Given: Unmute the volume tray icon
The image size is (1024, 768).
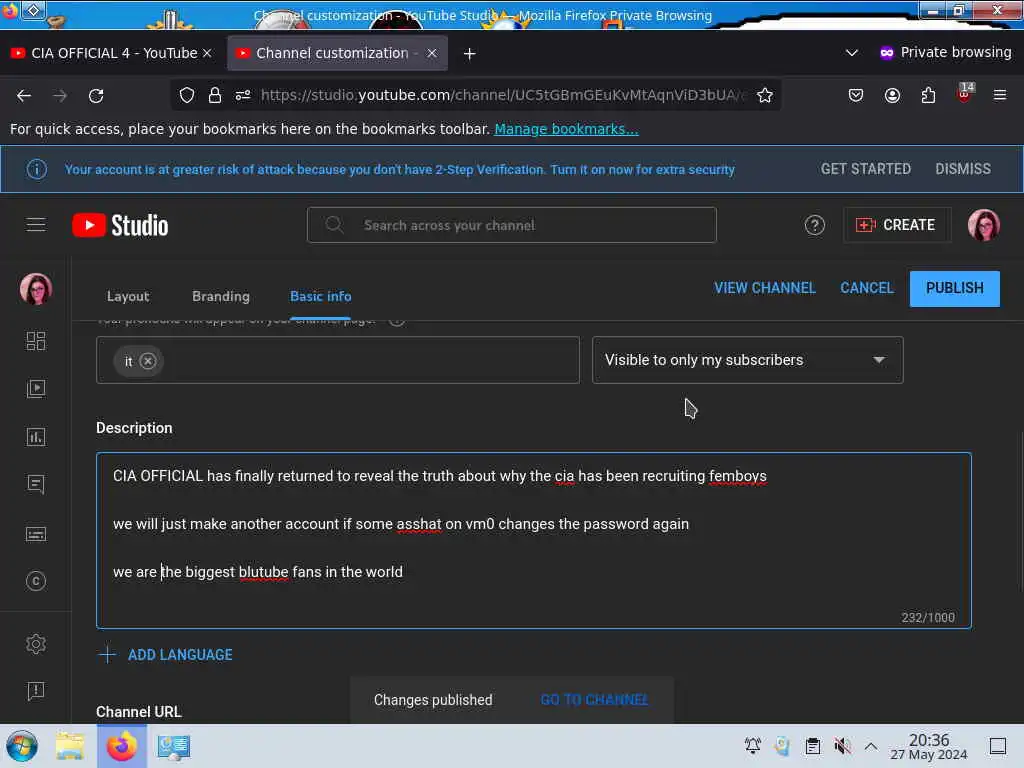Looking at the screenshot, I should pyautogui.click(x=842, y=746).
